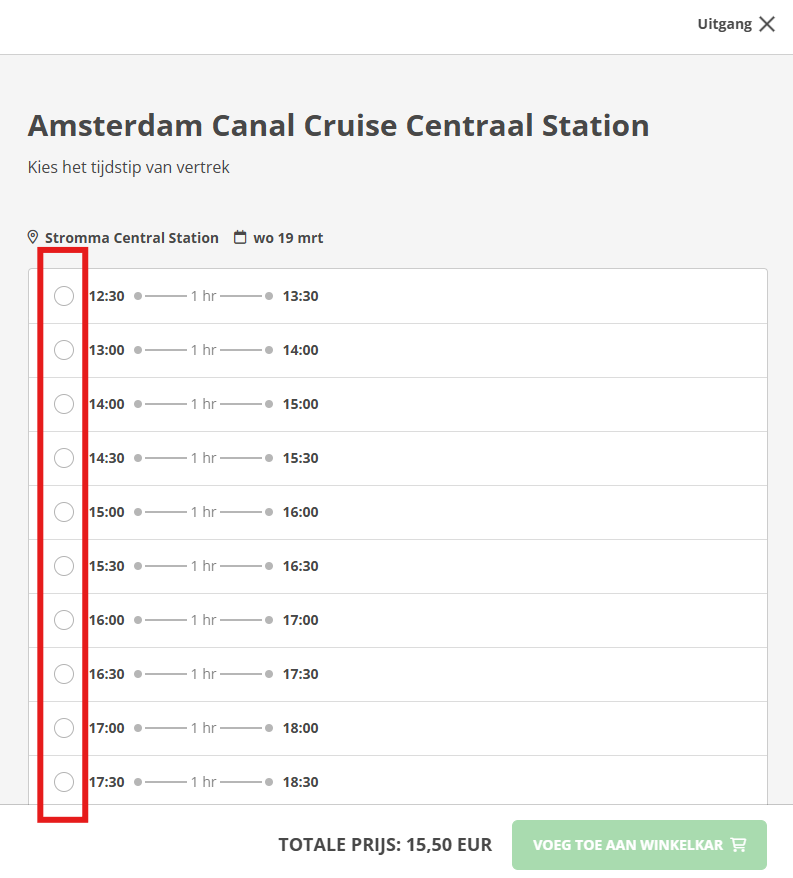The height and width of the screenshot is (878, 793).
Task: Select the 13:00 departure radio button
Action: click(x=64, y=350)
